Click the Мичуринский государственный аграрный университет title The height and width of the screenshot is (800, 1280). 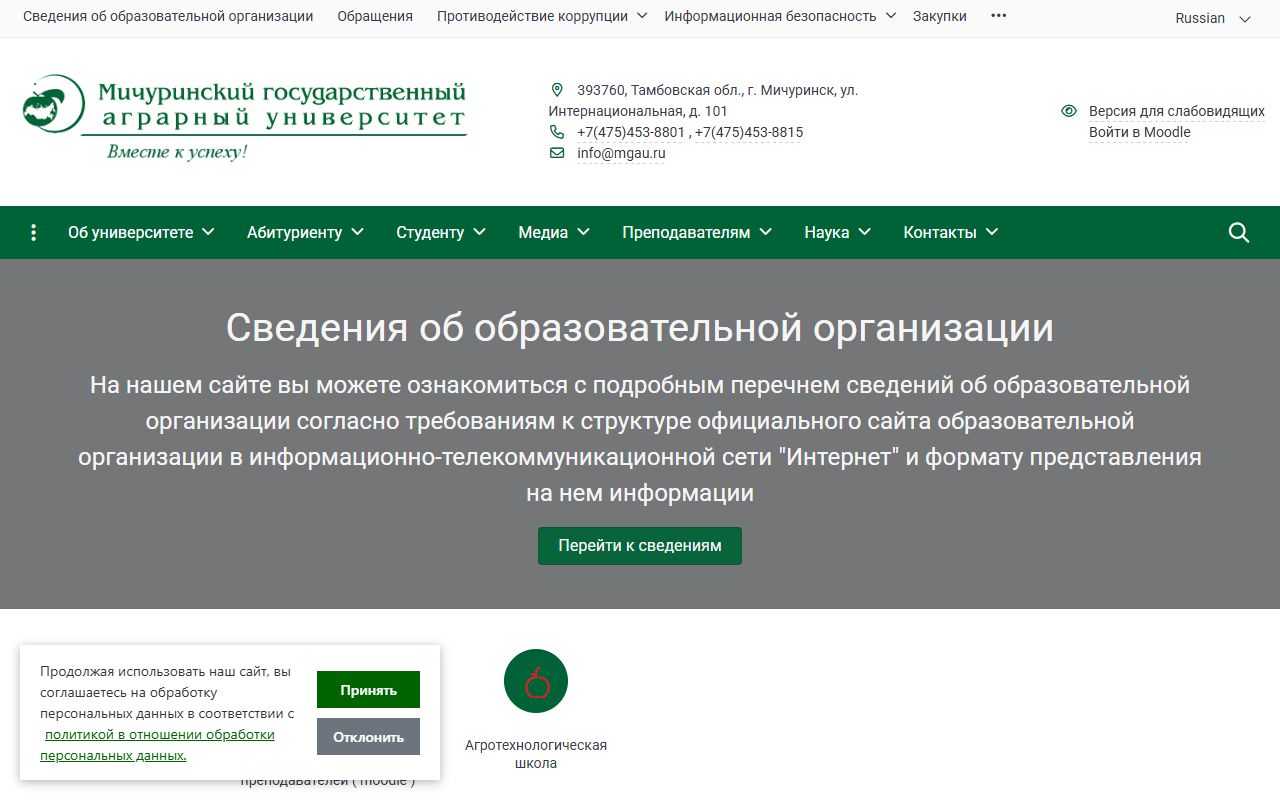282,106
